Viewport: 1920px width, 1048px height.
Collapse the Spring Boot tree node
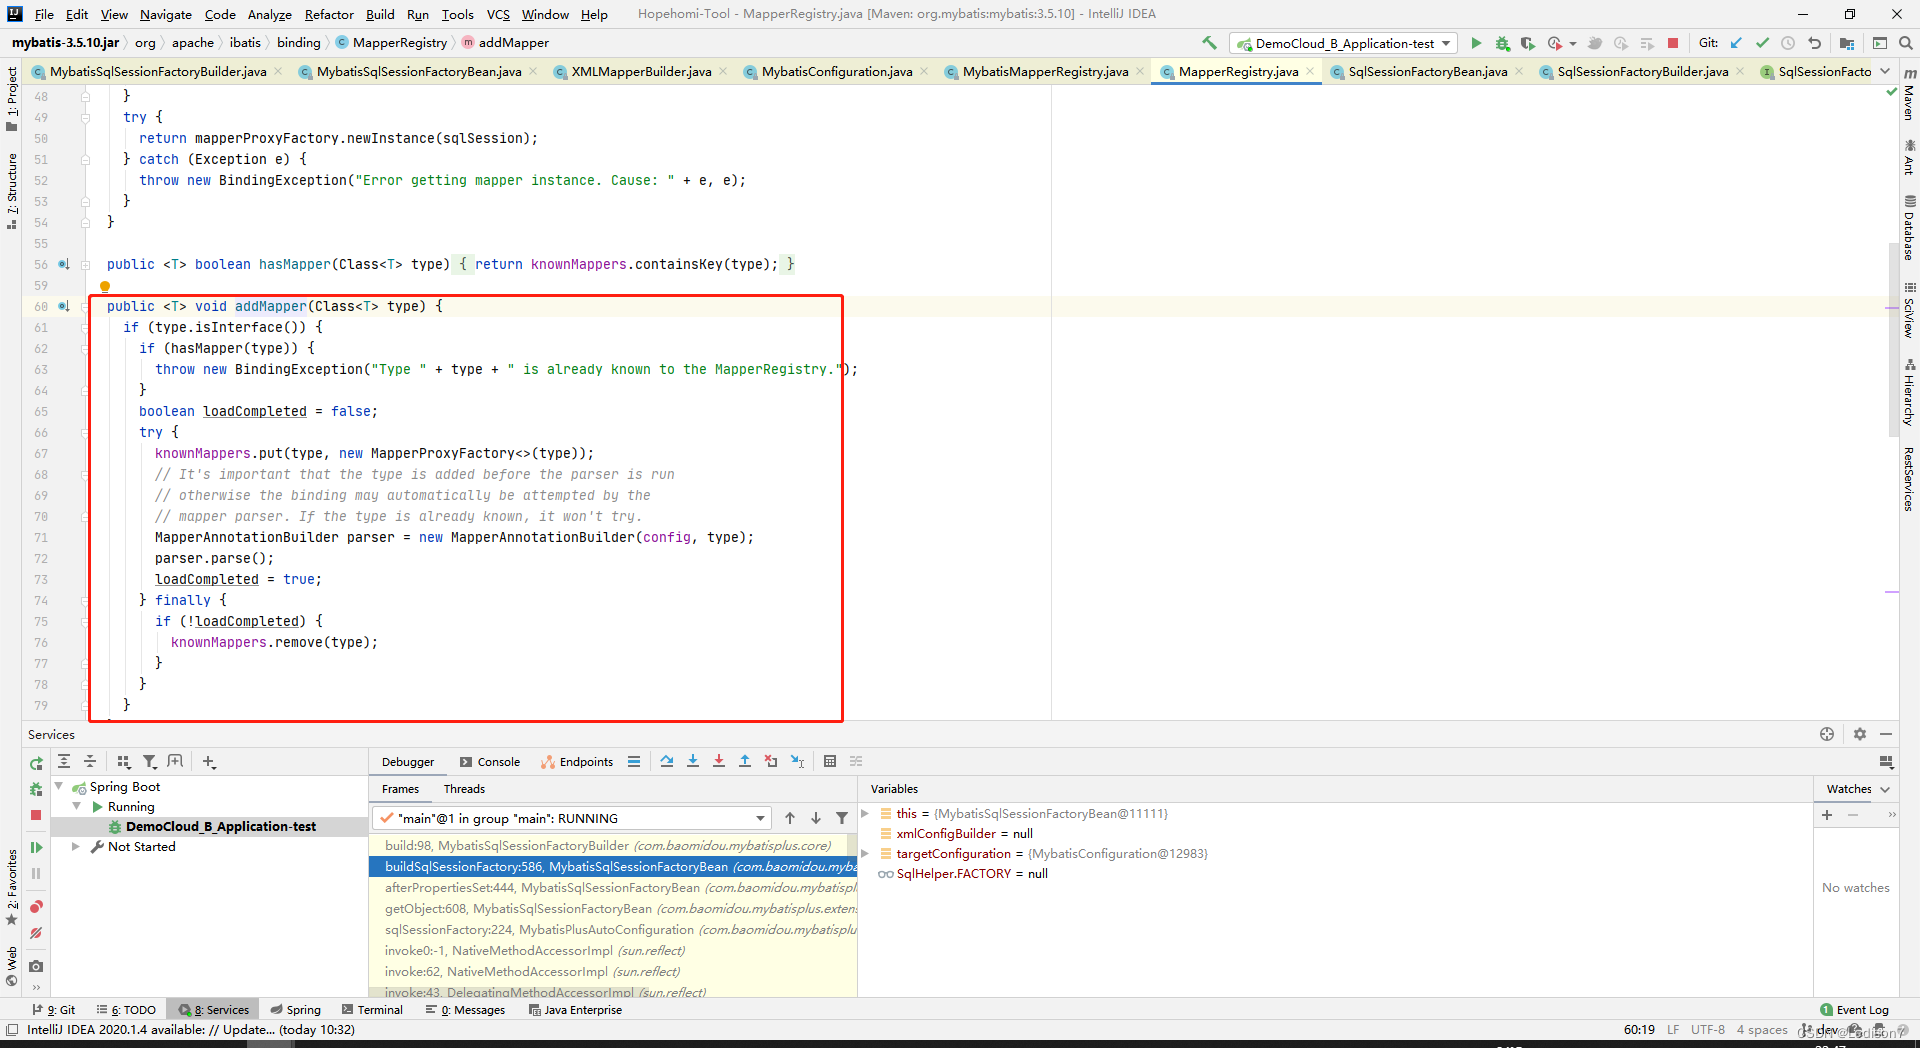point(60,787)
